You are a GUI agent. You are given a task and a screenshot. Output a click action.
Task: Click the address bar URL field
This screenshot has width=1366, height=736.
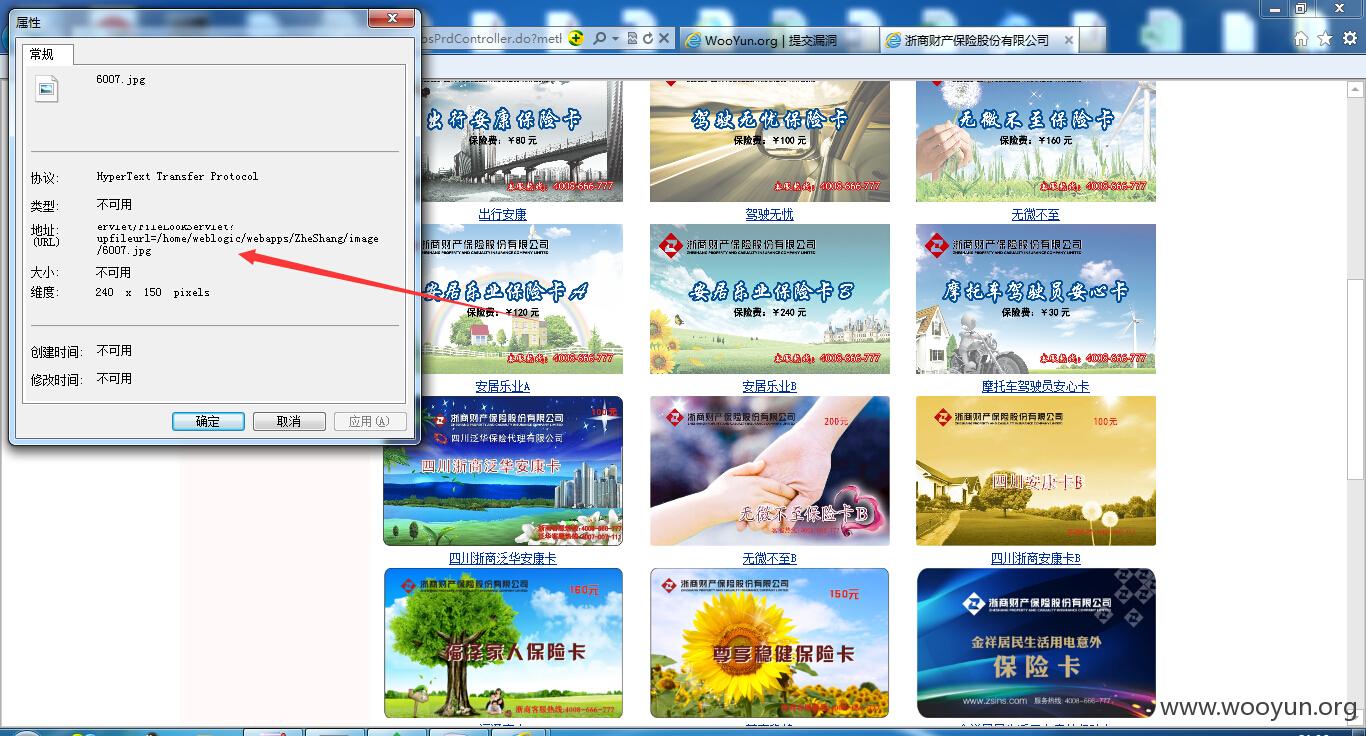(x=492, y=39)
